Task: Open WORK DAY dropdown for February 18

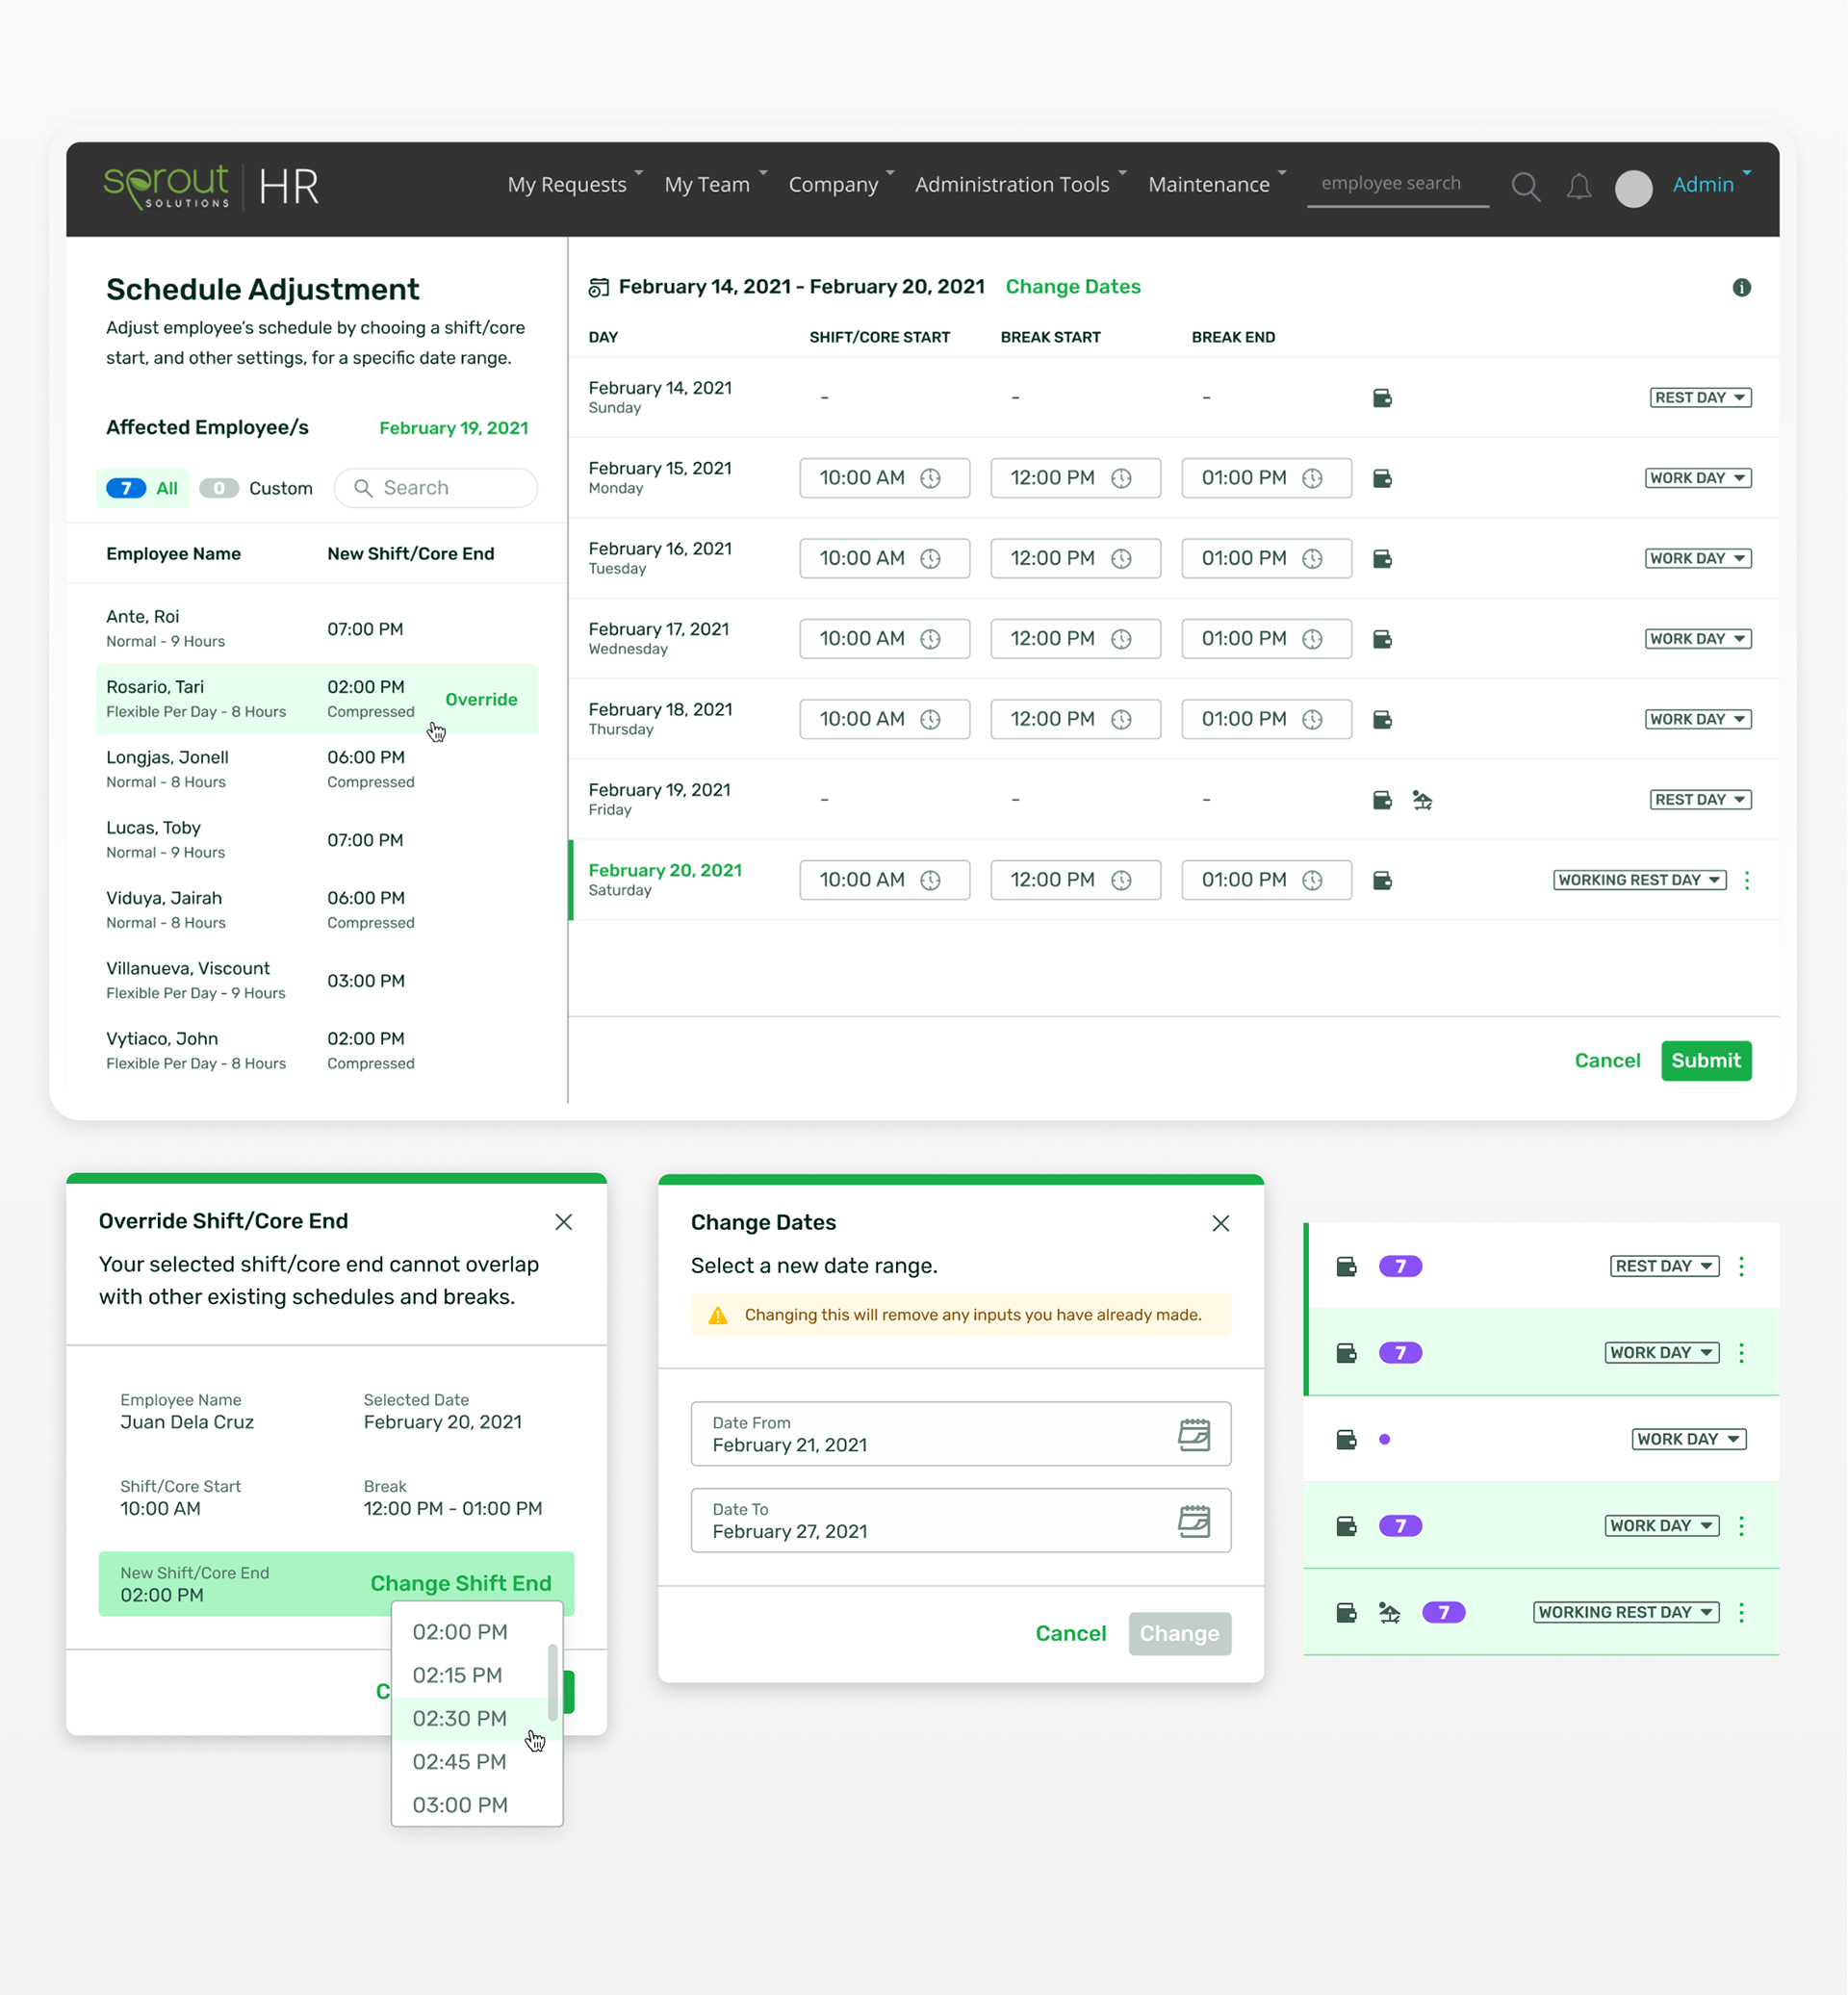Action: point(1698,719)
